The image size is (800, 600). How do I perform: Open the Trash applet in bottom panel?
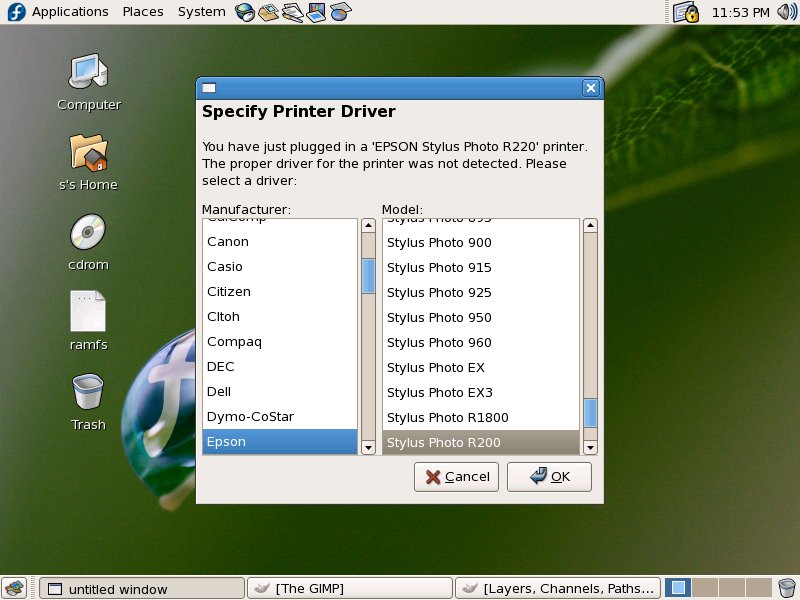tap(787, 588)
